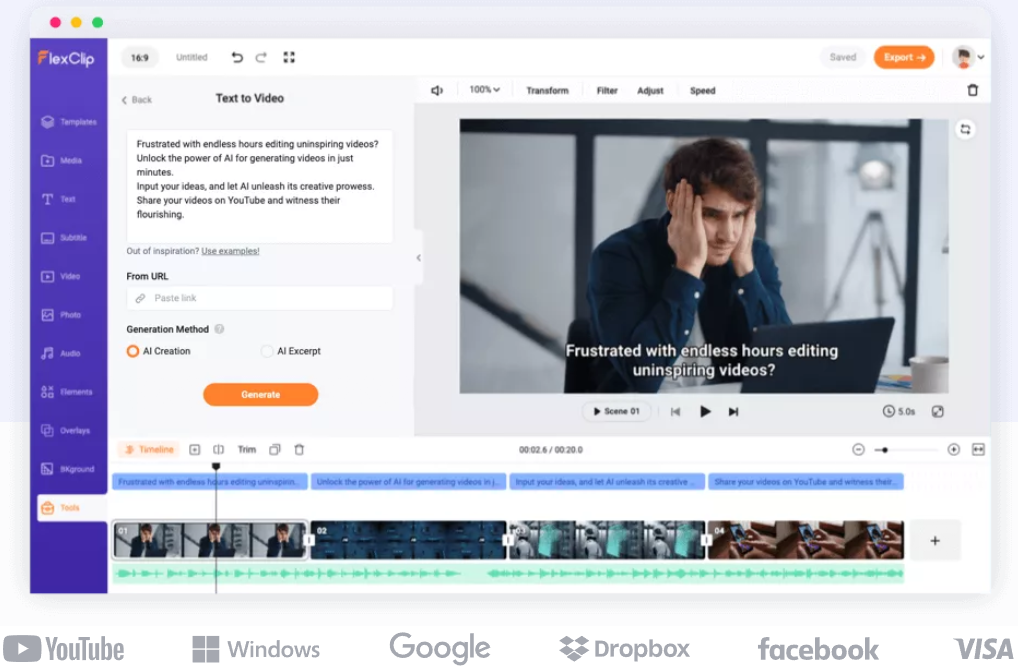1018x672 pixels.
Task: Open the BKground sidebar panel
Action: click(x=67, y=469)
